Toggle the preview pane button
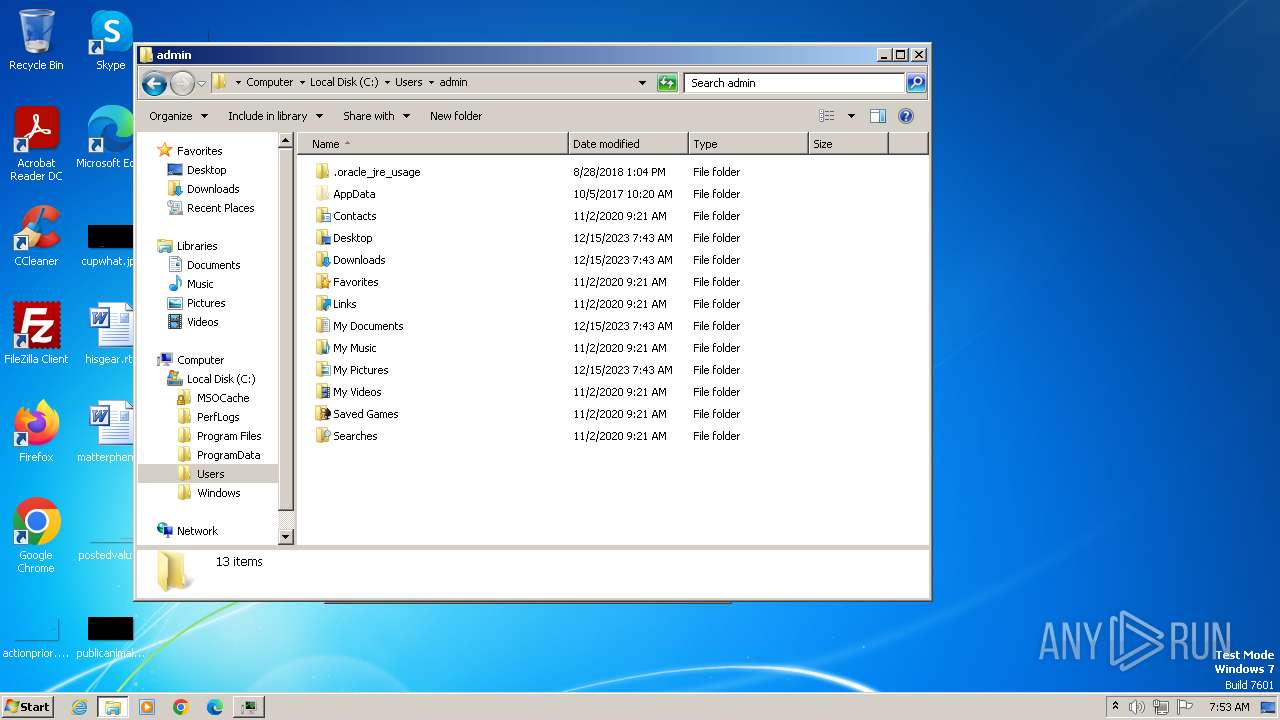The image size is (1280, 720). pyautogui.click(x=877, y=116)
